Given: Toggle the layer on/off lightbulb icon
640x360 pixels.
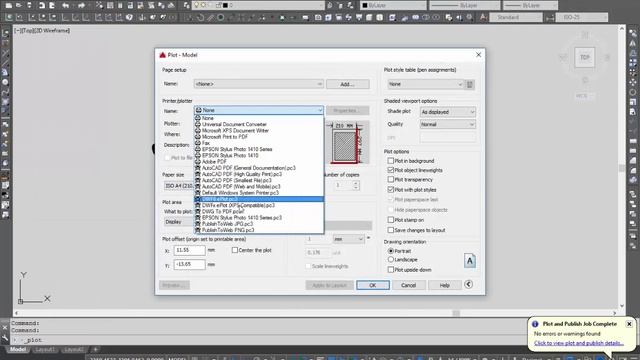Looking at the screenshot, I should point(196,5).
